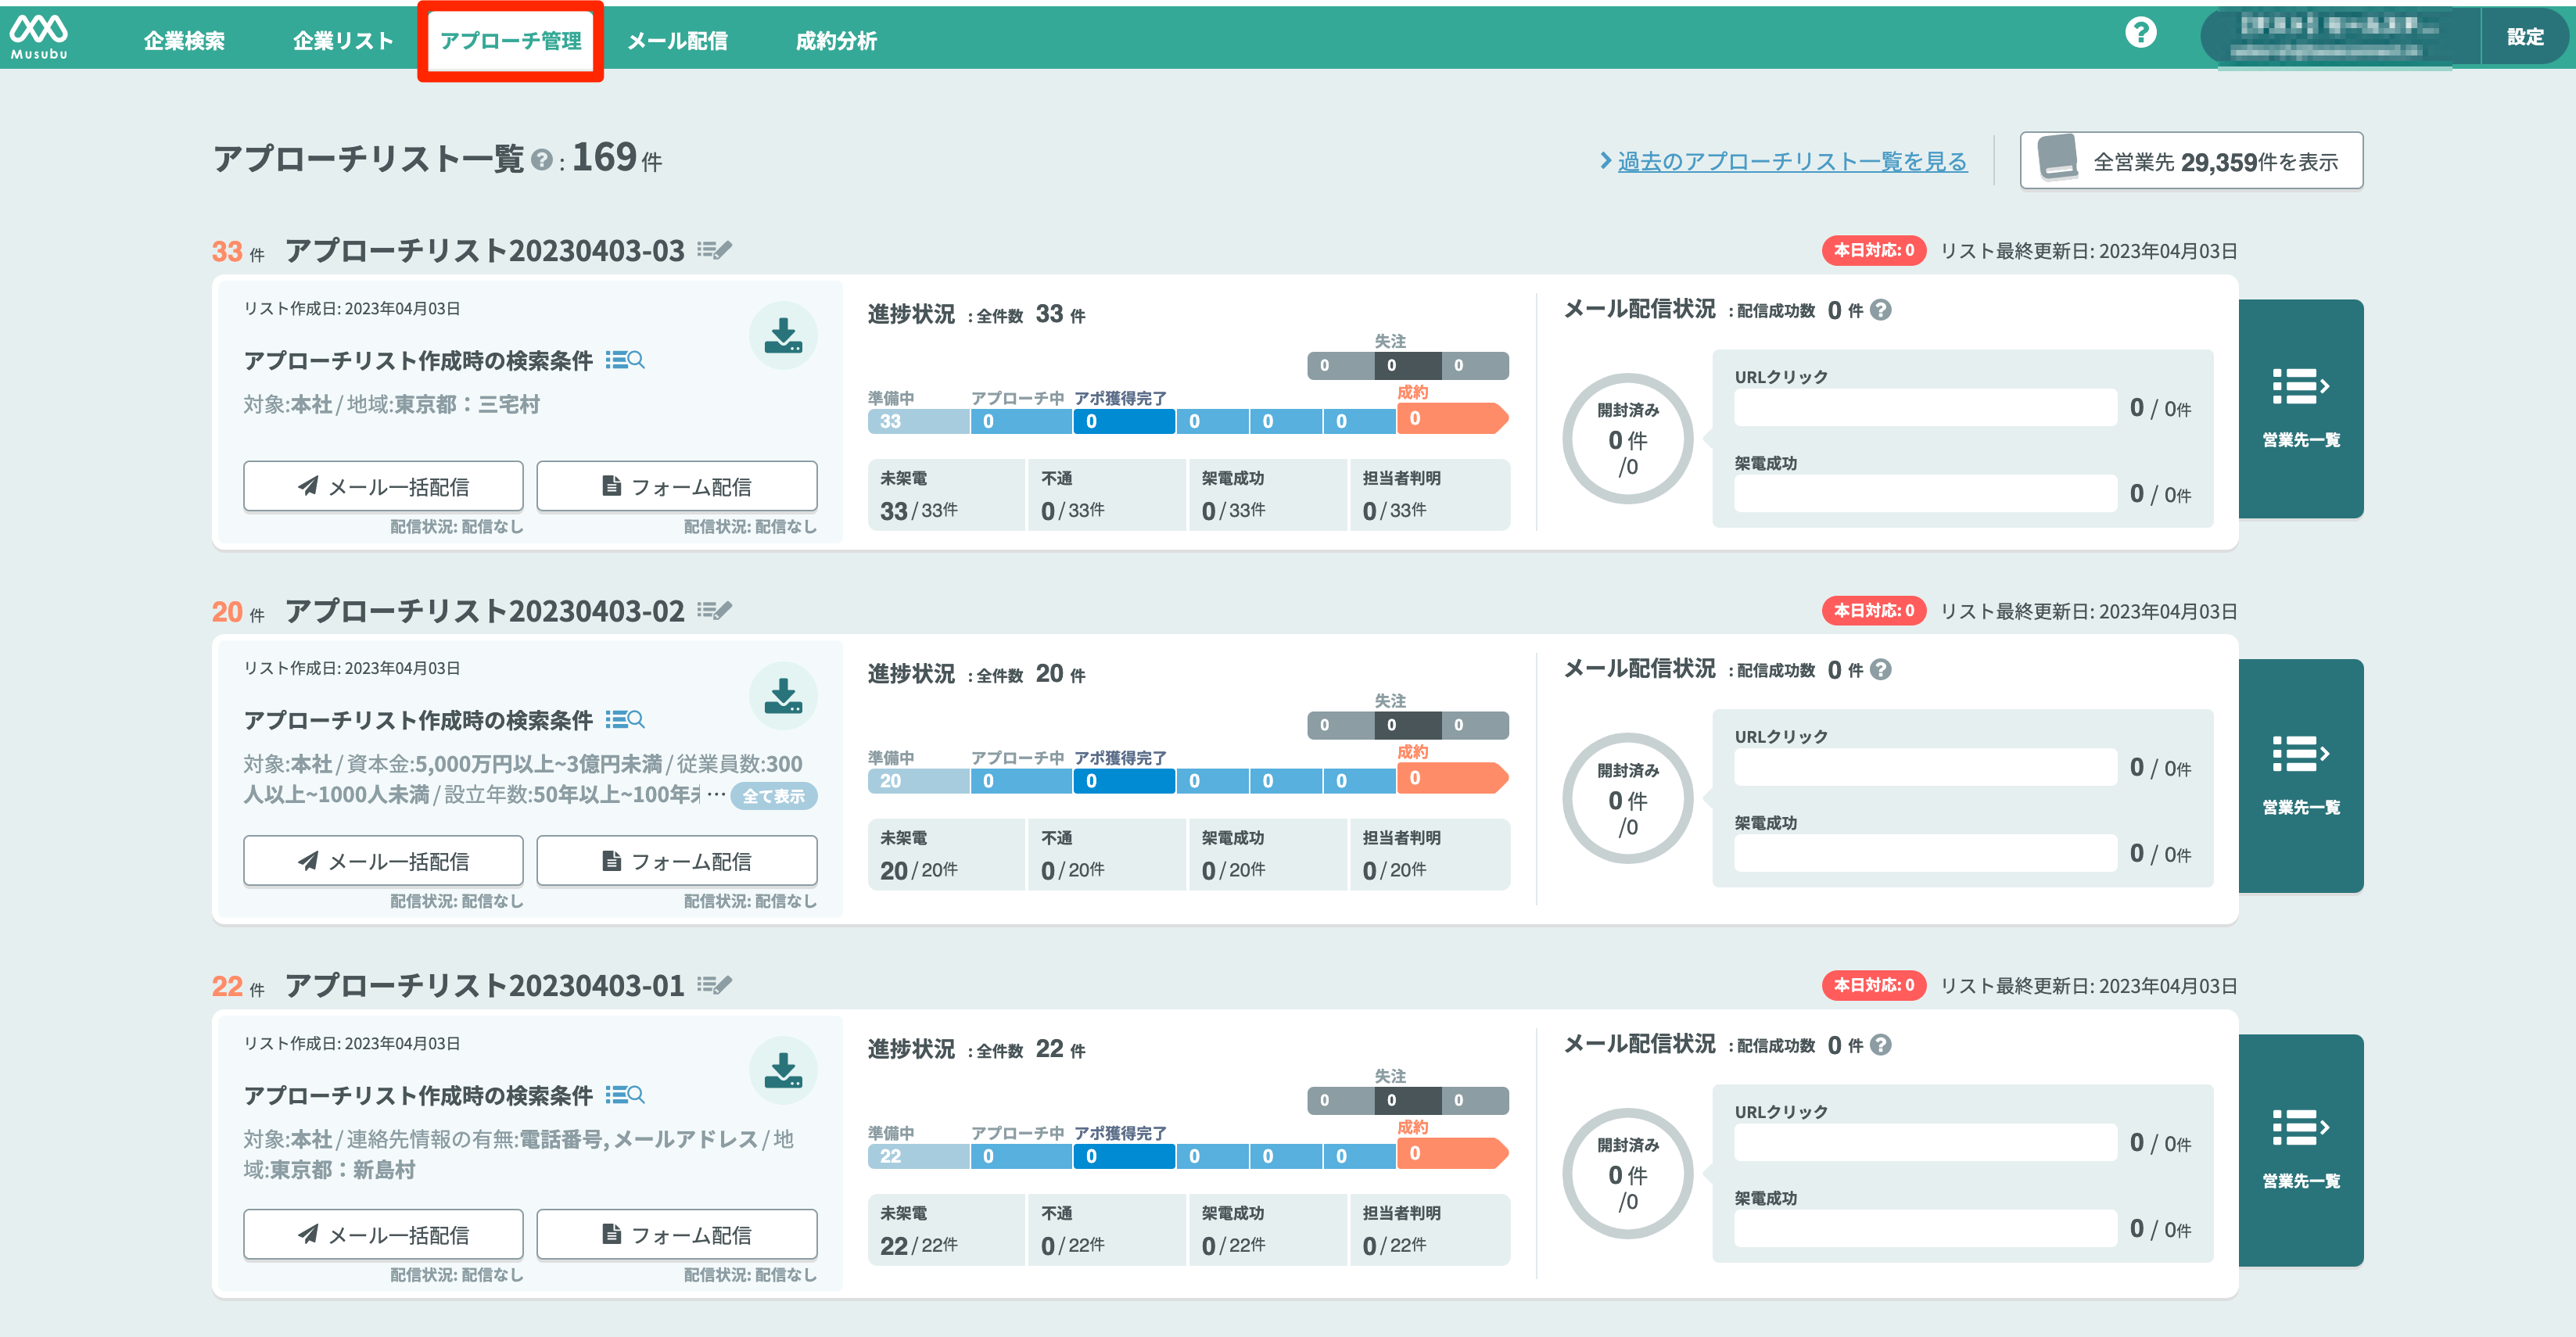This screenshot has height=1337, width=2576.
Task: Click 開封済み circle in list 20230403-02
Action: [x=1627, y=798]
